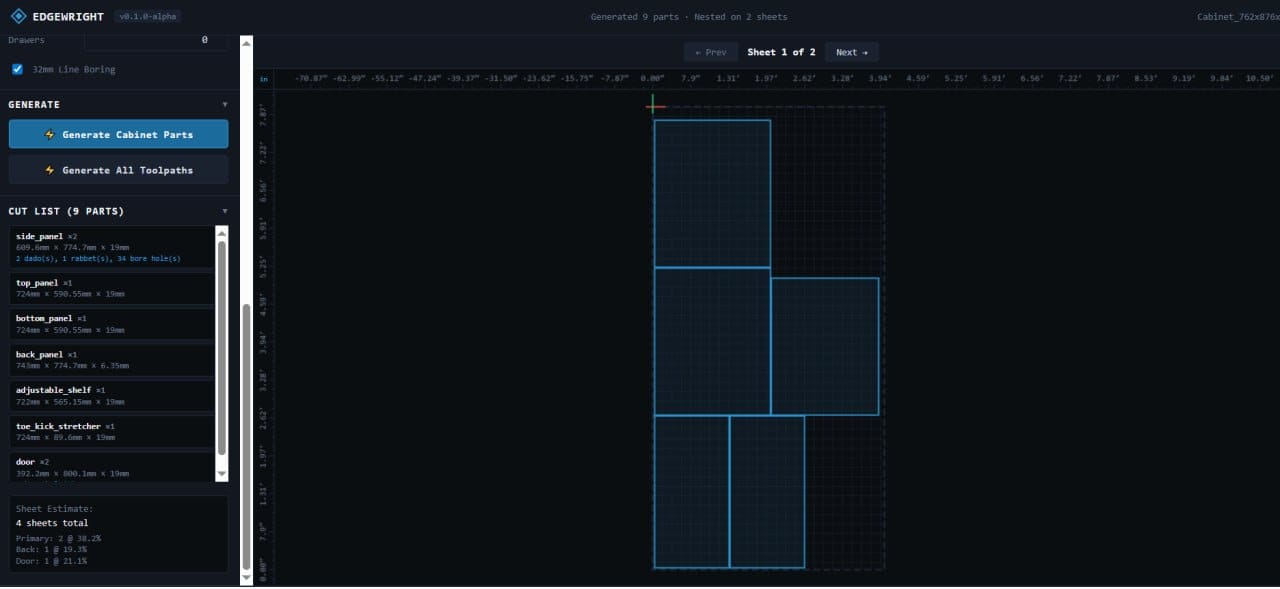Click the Prev sheet button

coord(710,51)
